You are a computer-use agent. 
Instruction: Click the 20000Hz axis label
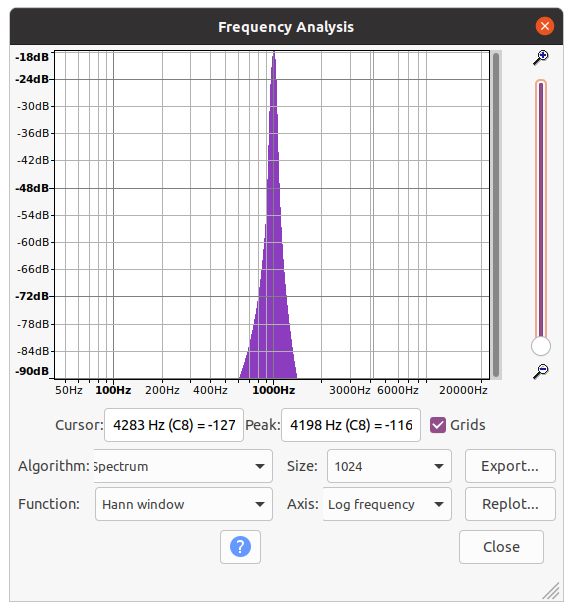[463, 390]
